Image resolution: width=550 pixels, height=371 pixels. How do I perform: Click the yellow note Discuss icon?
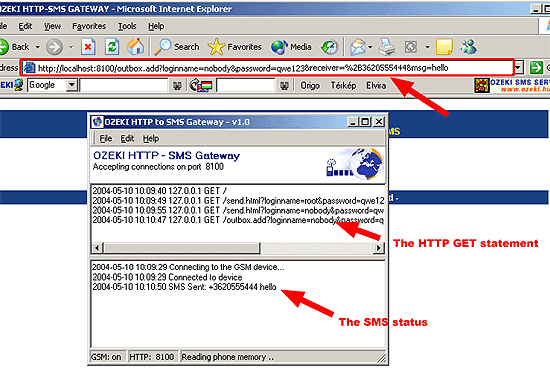[444, 47]
